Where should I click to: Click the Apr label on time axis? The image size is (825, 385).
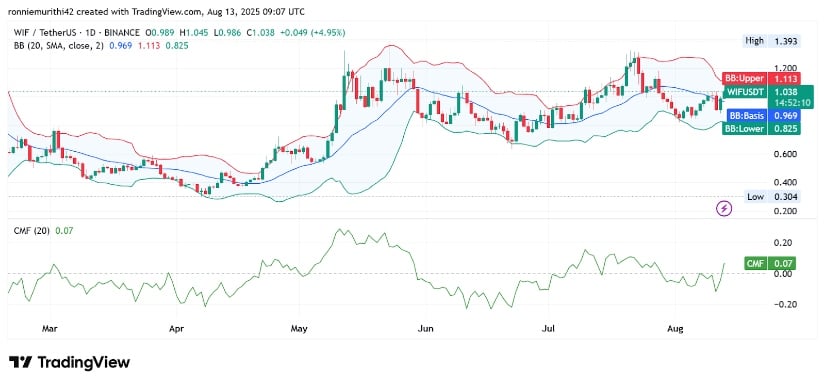[x=174, y=329]
